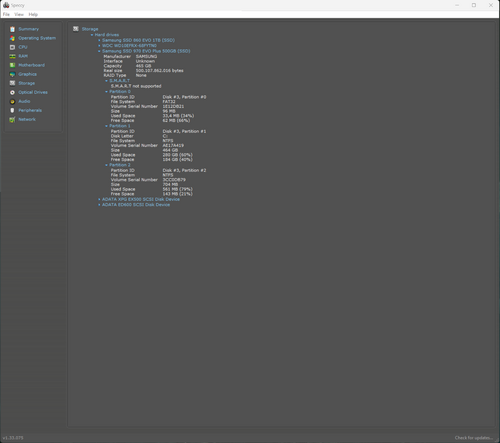Expand the WDC WD10EFRX drive entry
Screen dimensions: 500x443
click(x=129, y=46)
